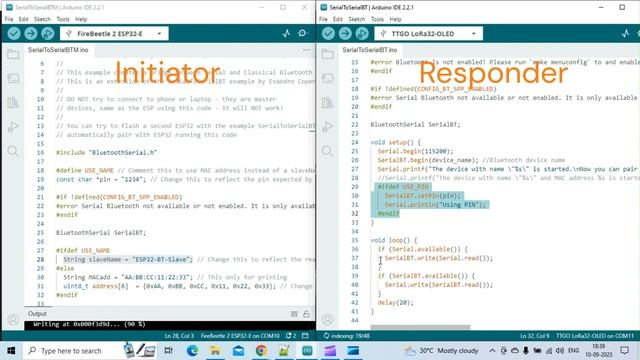Open Help menu in Initiator window
The width and height of the screenshot is (640, 360).
(x=81, y=19)
